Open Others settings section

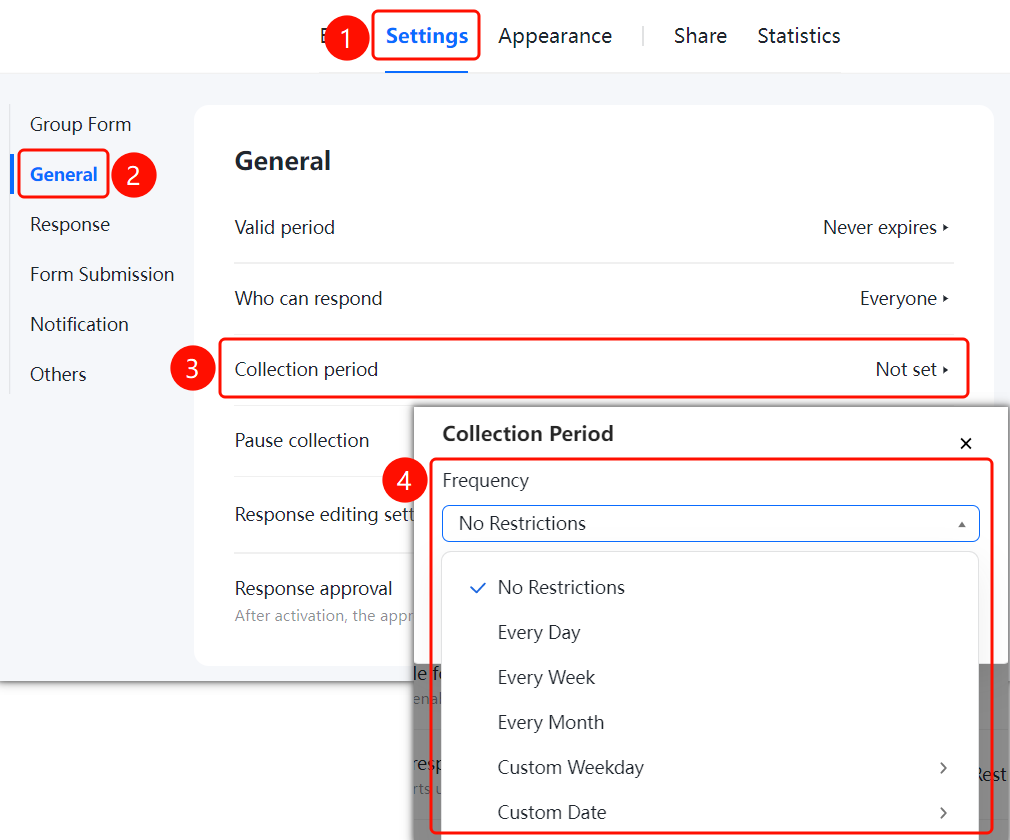coord(58,374)
